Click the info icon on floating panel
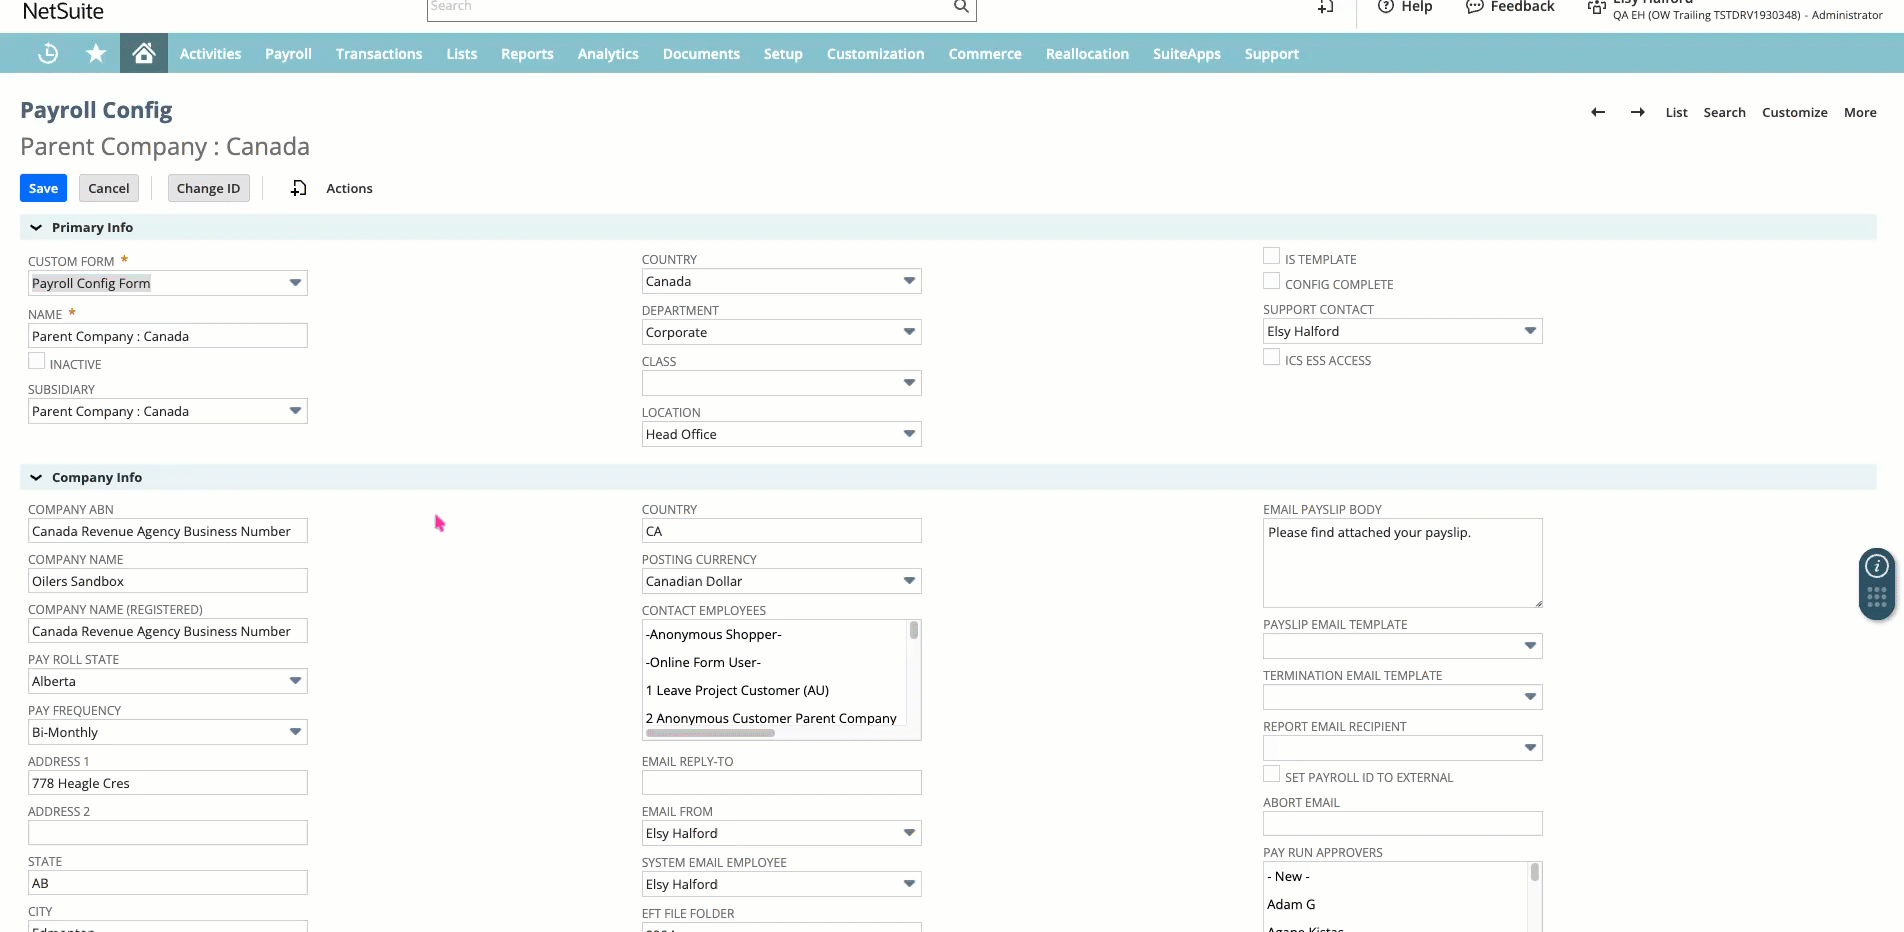1904x932 pixels. pos(1877,566)
